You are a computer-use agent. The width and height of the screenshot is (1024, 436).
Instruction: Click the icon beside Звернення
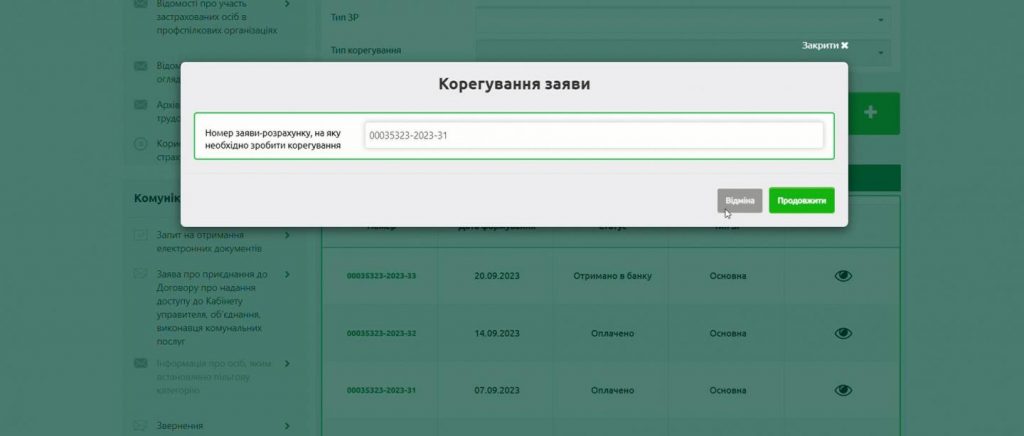point(141,426)
